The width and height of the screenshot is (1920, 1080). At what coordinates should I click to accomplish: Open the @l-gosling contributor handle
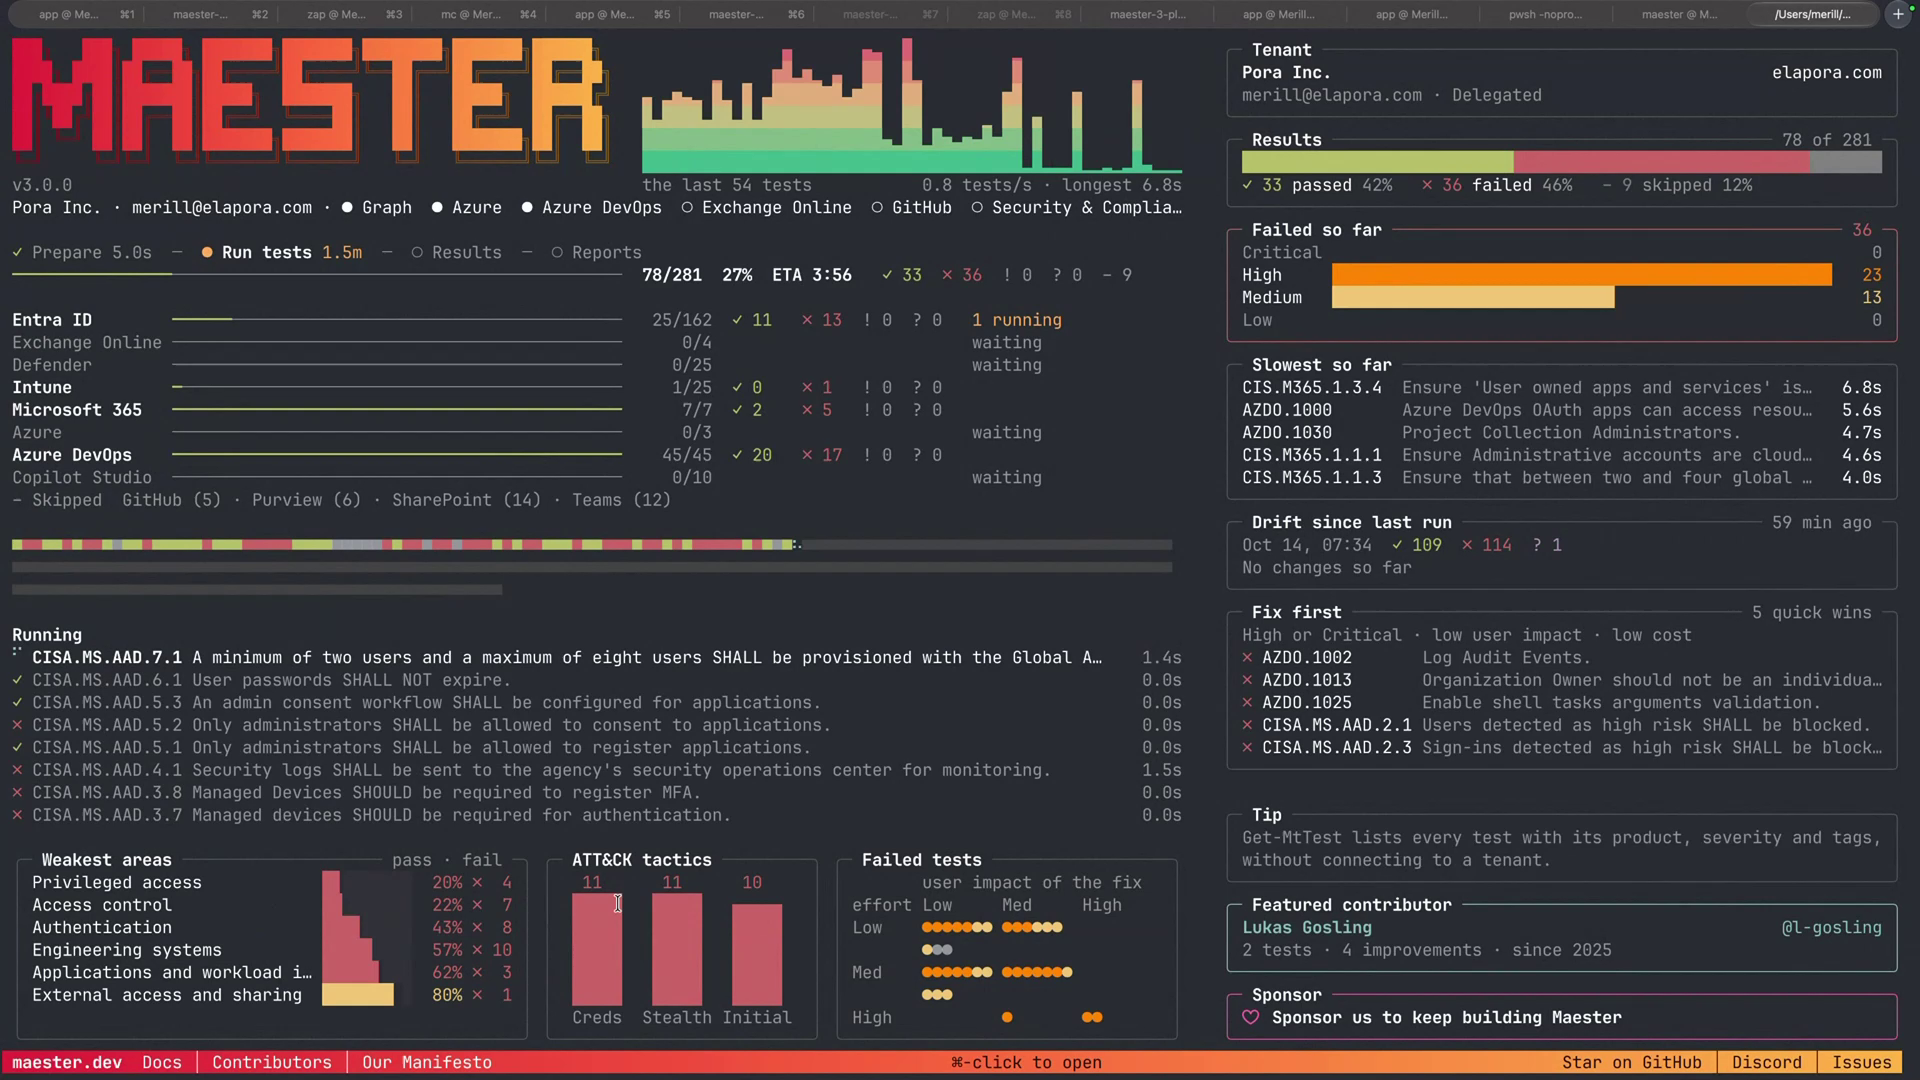[1832, 927]
